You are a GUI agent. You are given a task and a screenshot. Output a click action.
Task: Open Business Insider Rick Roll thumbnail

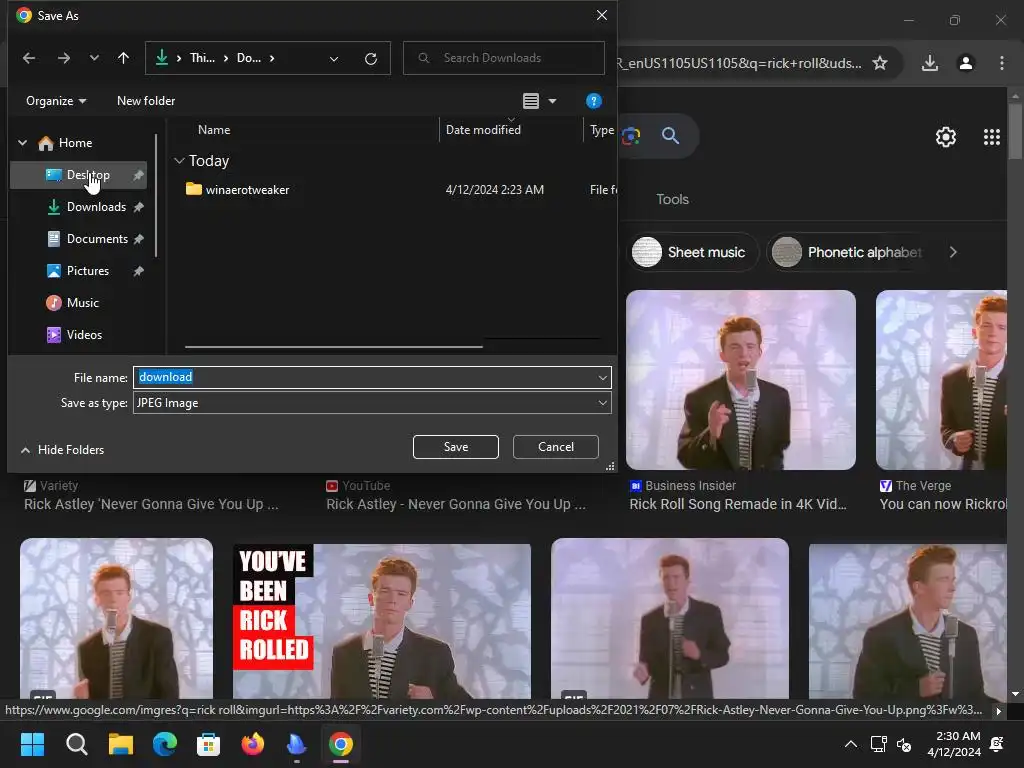tap(741, 379)
